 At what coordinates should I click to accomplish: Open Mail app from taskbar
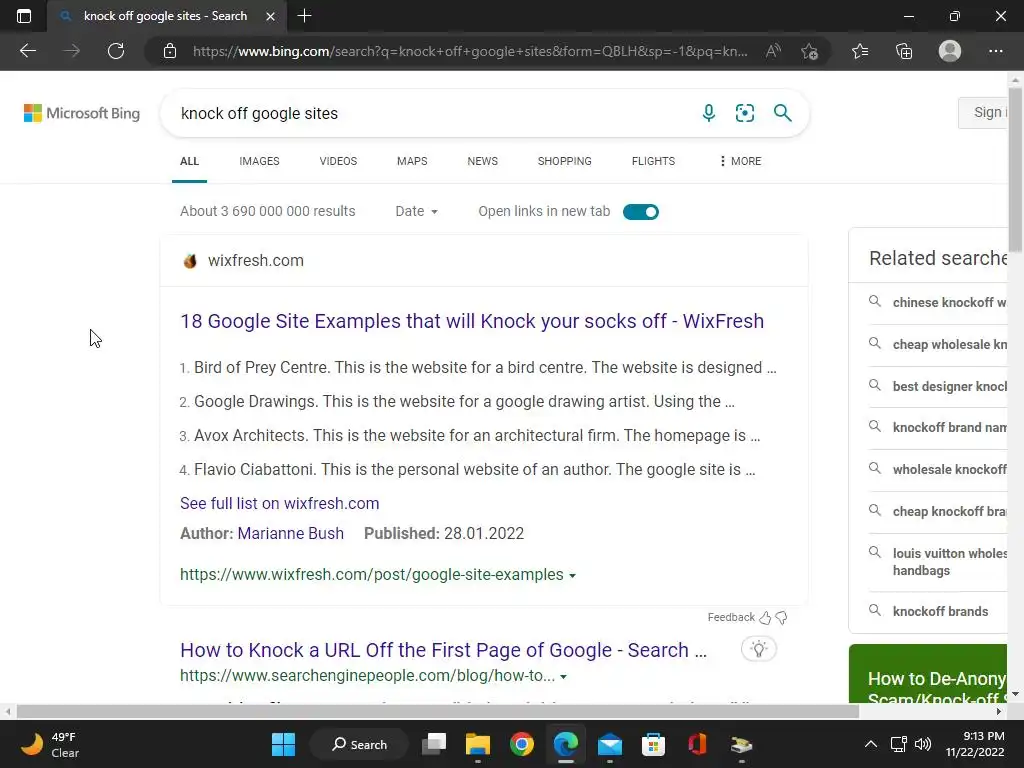point(610,744)
